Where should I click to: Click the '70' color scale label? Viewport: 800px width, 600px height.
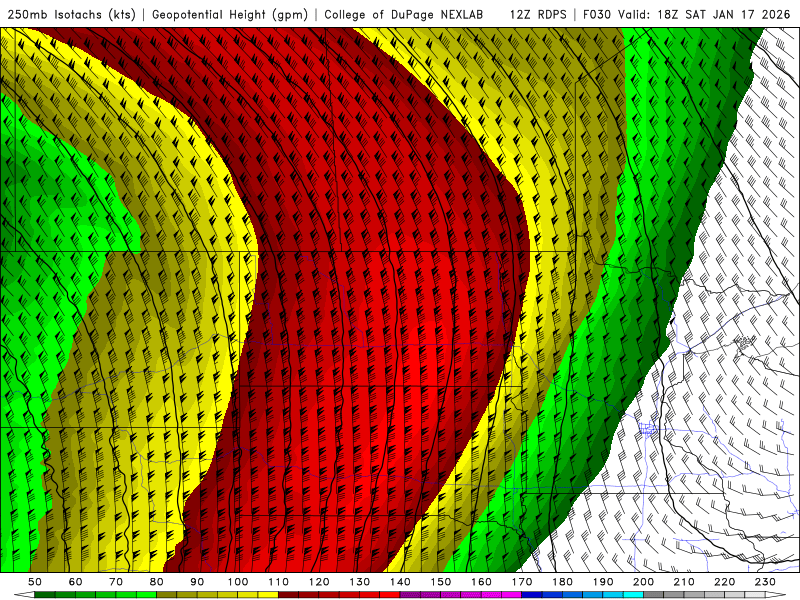tap(116, 582)
